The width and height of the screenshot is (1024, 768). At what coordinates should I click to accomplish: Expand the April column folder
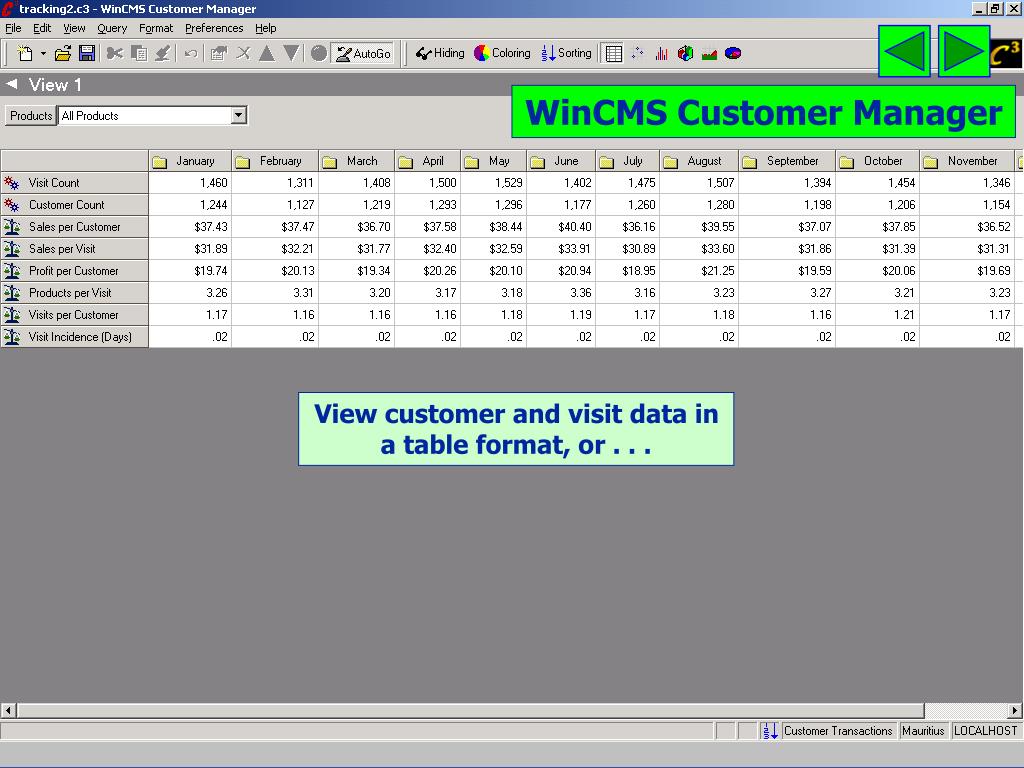406,162
